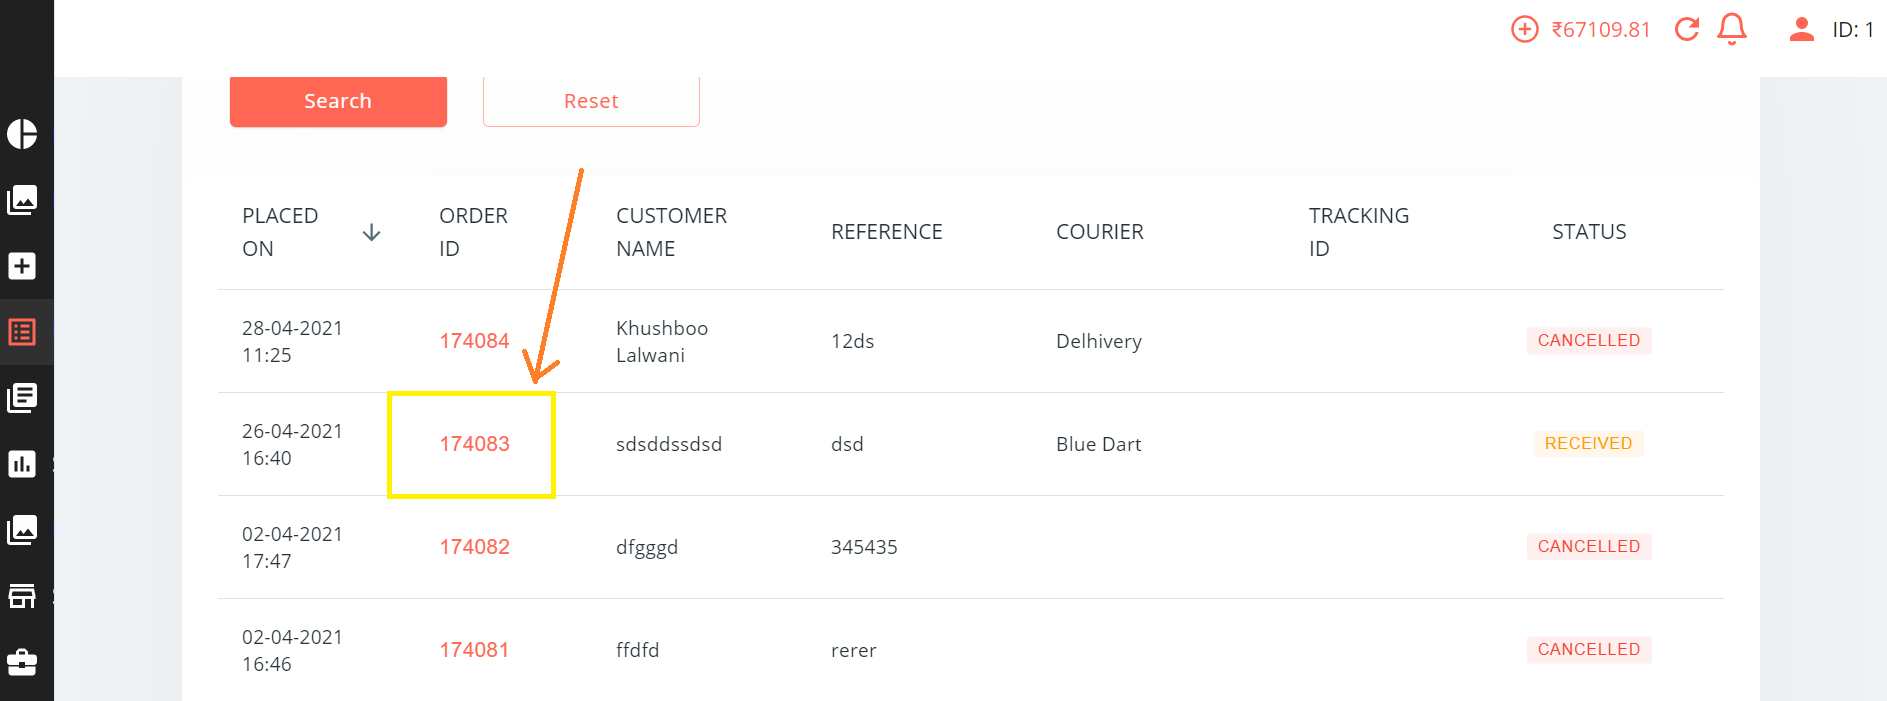Click the document stack sidebar icon
Image resolution: width=1887 pixels, height=701 pixels.
[22, 398]
